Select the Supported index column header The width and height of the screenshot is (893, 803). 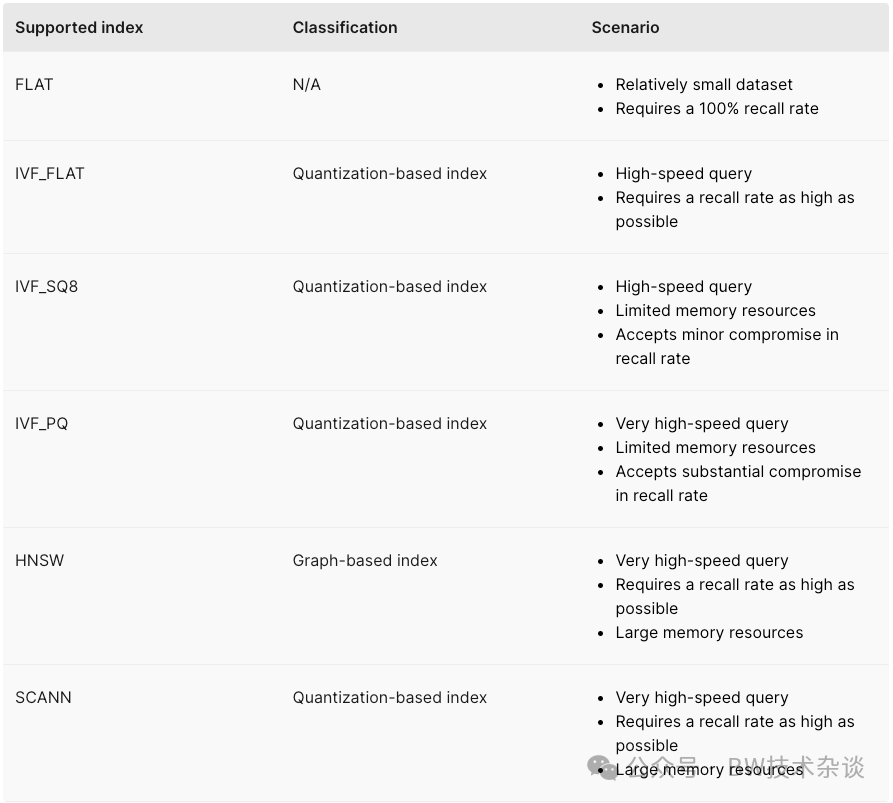point(79,27)
